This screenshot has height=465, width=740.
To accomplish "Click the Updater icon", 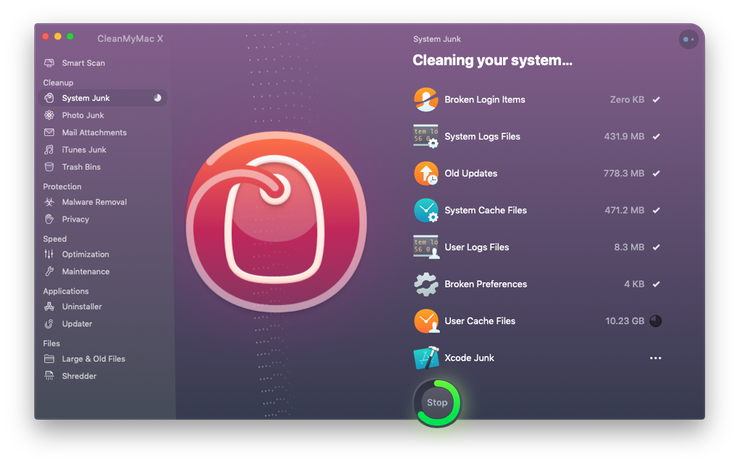I will [49, 324].
